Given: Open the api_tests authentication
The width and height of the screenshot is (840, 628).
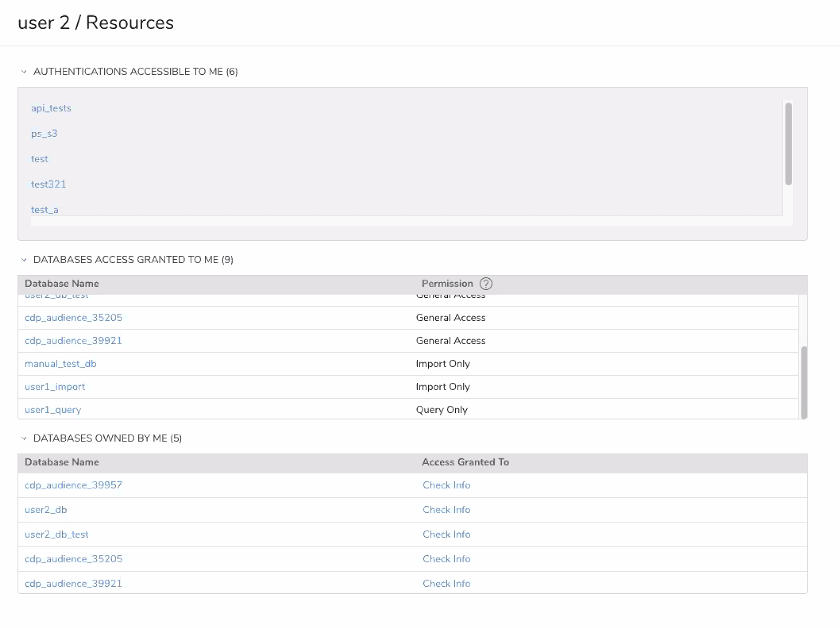Looking at the screenshot, I should pyautogui.click(x=51, y=108).
